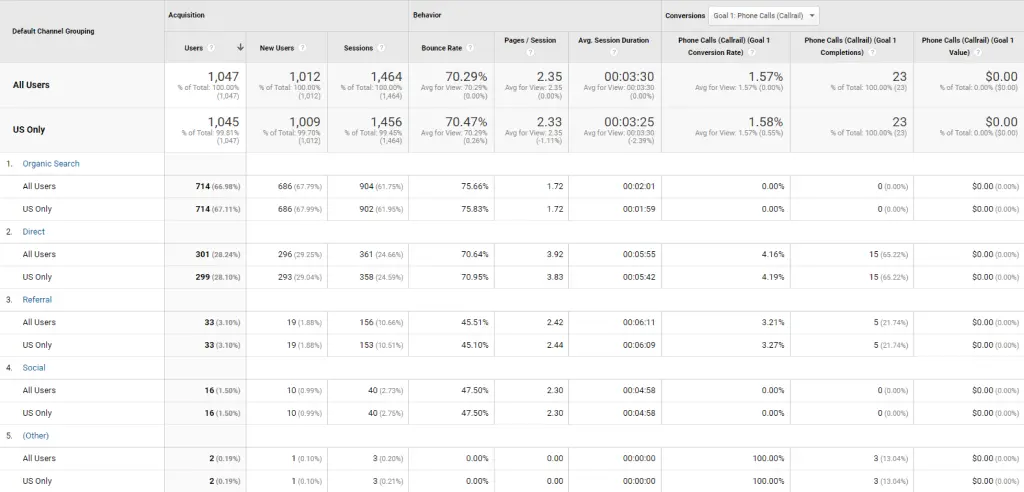1024x492 pixels.
Task: Sort by the Goal 1 Completions column header
Action: (x=850, y=46)
